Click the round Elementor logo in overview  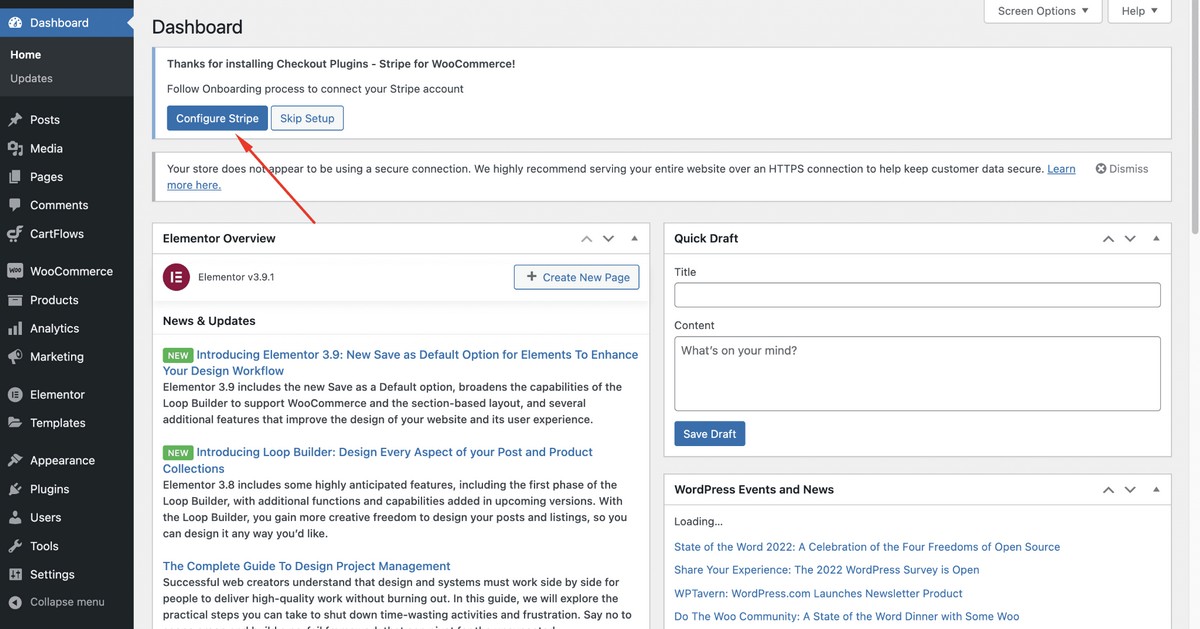point(176,277)
